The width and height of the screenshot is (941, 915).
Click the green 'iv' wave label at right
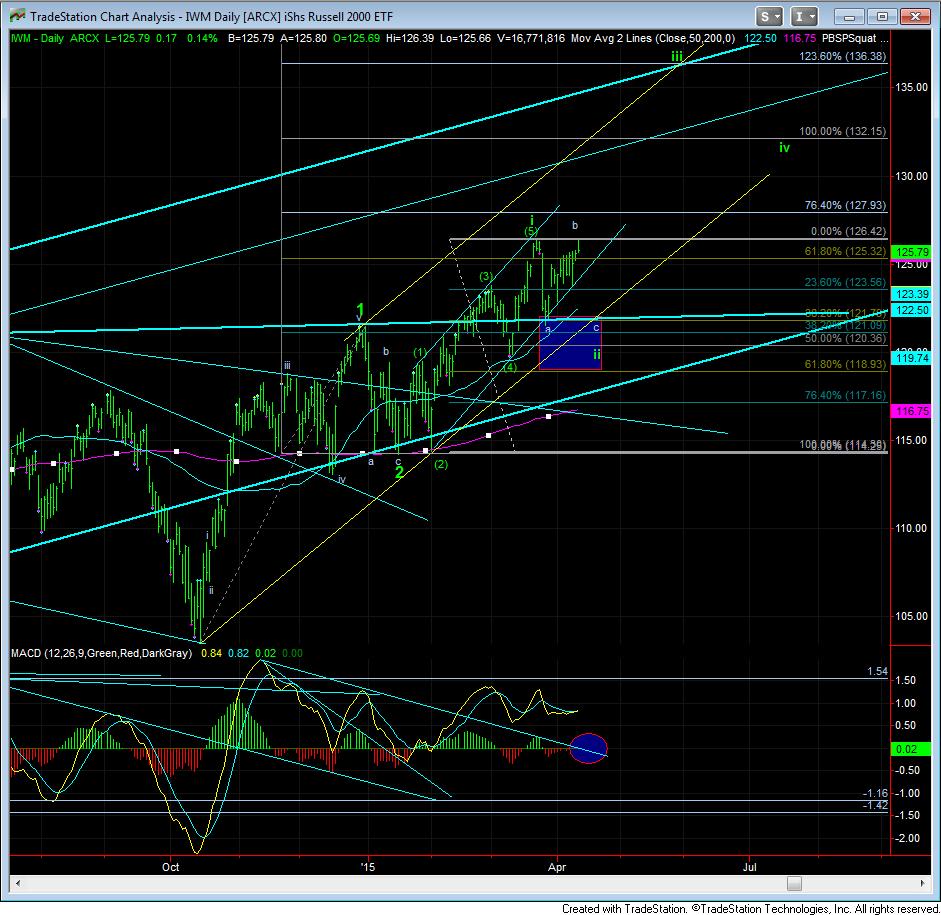[784, 148]
